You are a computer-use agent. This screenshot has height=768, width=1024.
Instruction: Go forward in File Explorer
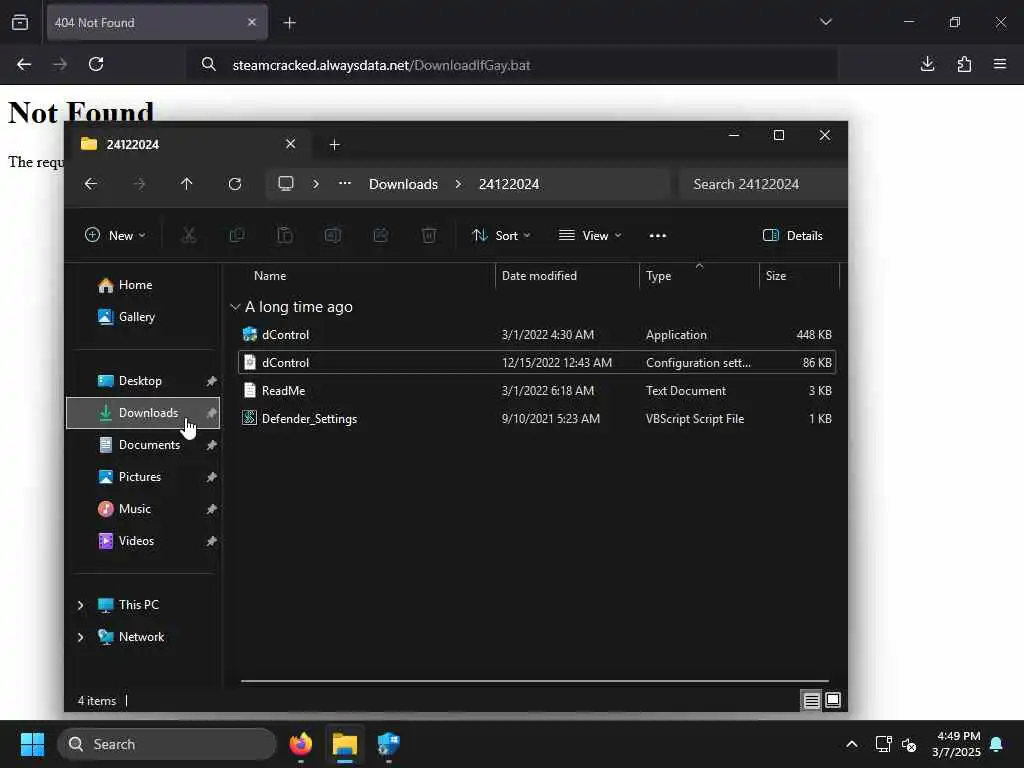coord(139,184)
